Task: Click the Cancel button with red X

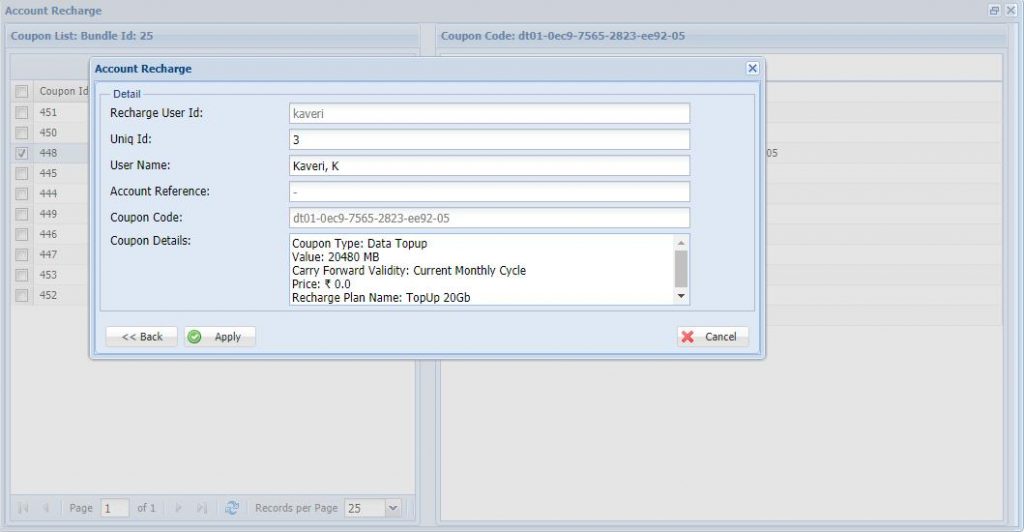Action: [712, 337]
